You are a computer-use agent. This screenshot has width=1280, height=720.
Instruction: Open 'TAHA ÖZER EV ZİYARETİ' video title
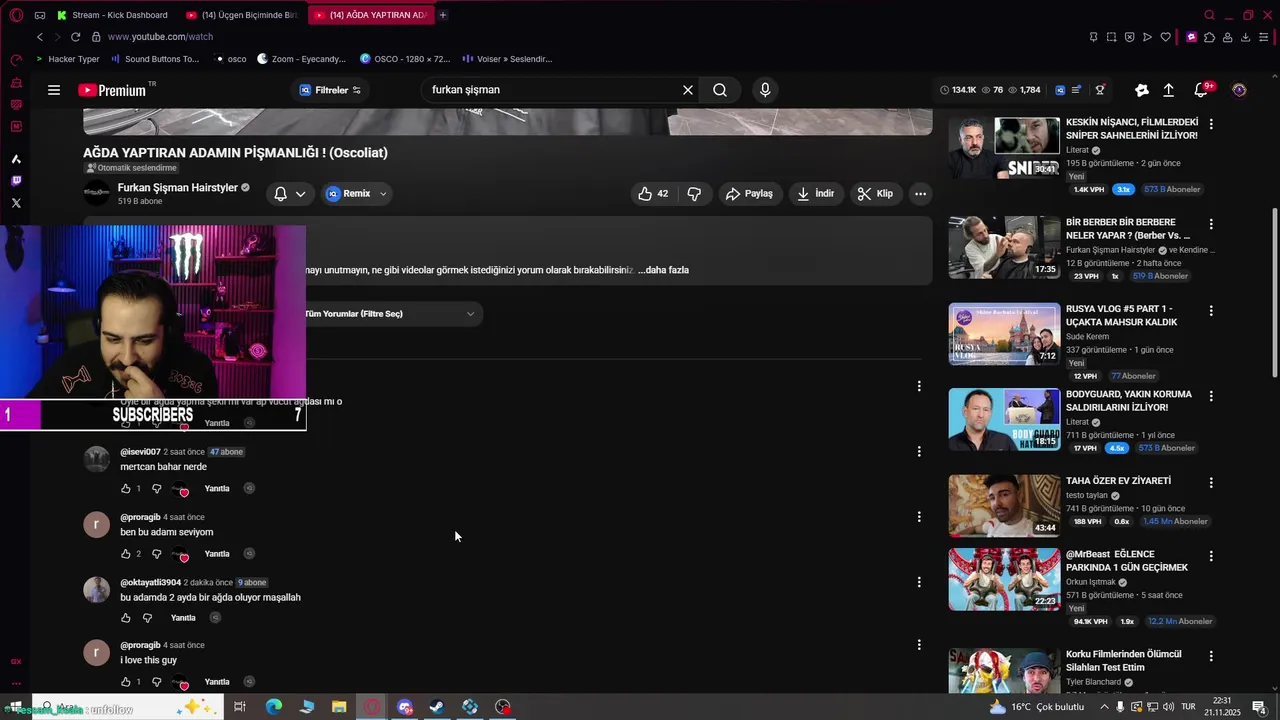pos(1118,481)
